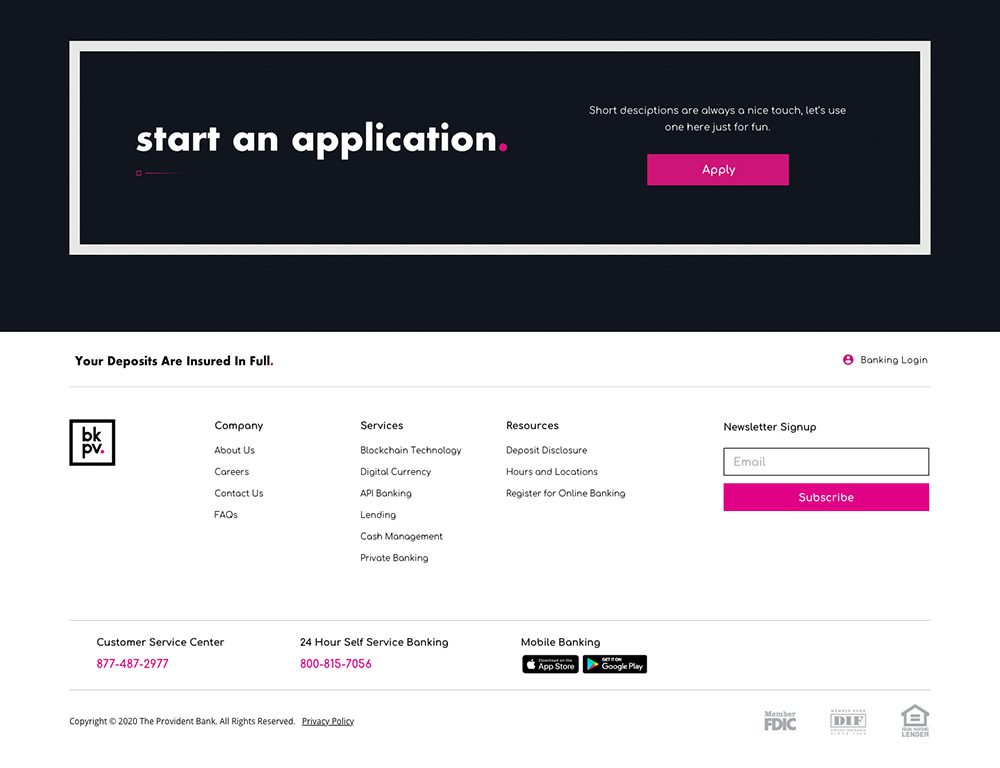This screenshot has width=1000, height=768.
Task: Click the bkpv logo in footer
Action: tap(92, 442)
